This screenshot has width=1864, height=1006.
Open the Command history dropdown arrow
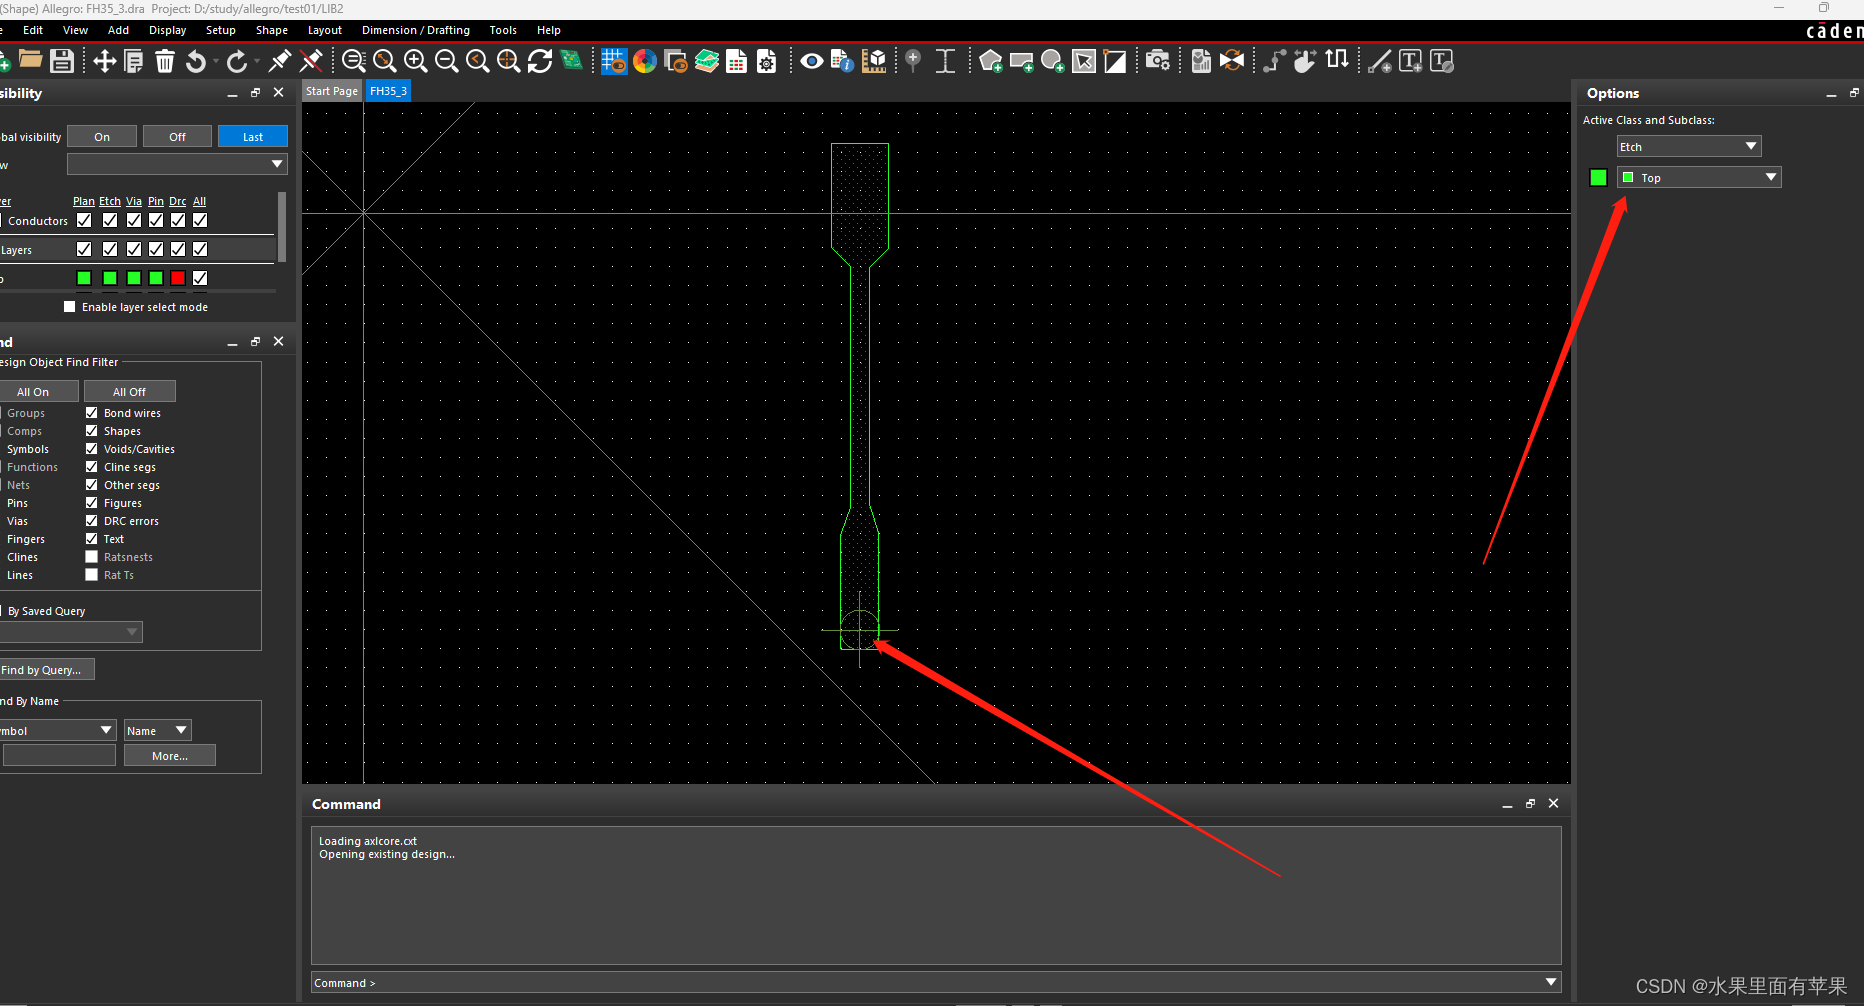point(1551,983)
